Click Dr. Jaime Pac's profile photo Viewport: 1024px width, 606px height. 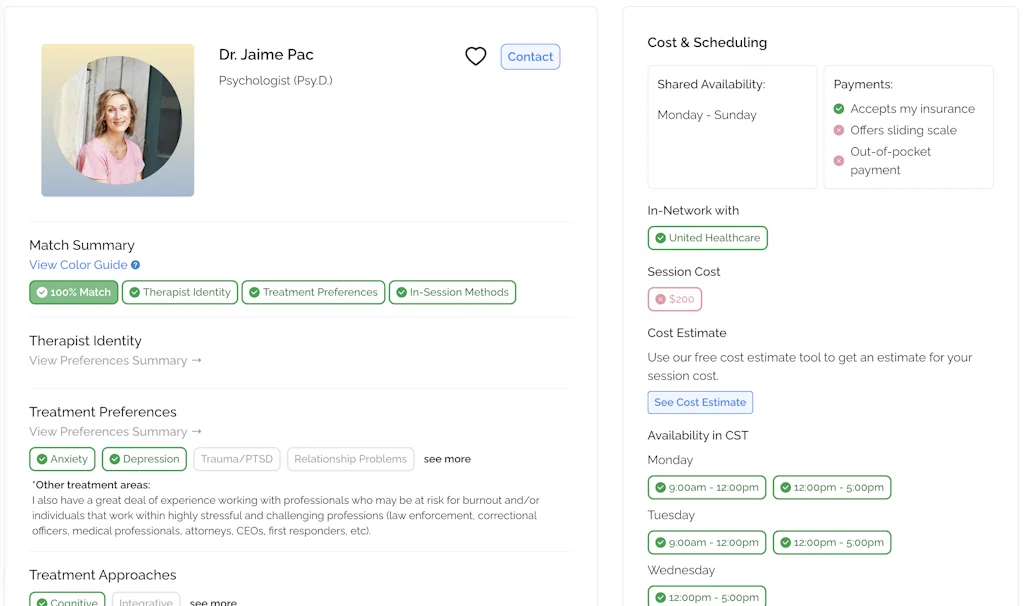click(118, 120)
